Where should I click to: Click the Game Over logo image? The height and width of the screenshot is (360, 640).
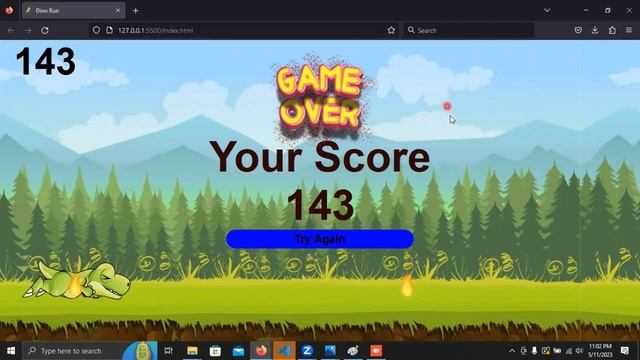[320, 97]
